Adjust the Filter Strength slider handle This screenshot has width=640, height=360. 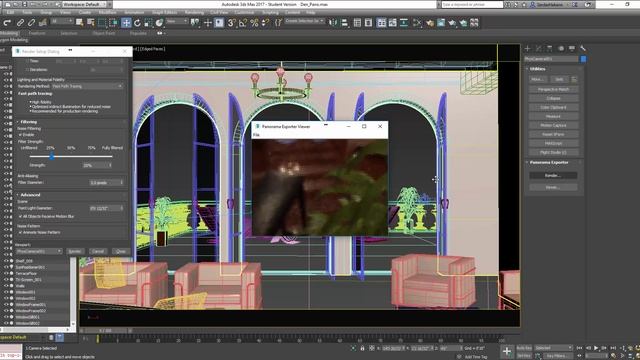(x=52, y=156)
